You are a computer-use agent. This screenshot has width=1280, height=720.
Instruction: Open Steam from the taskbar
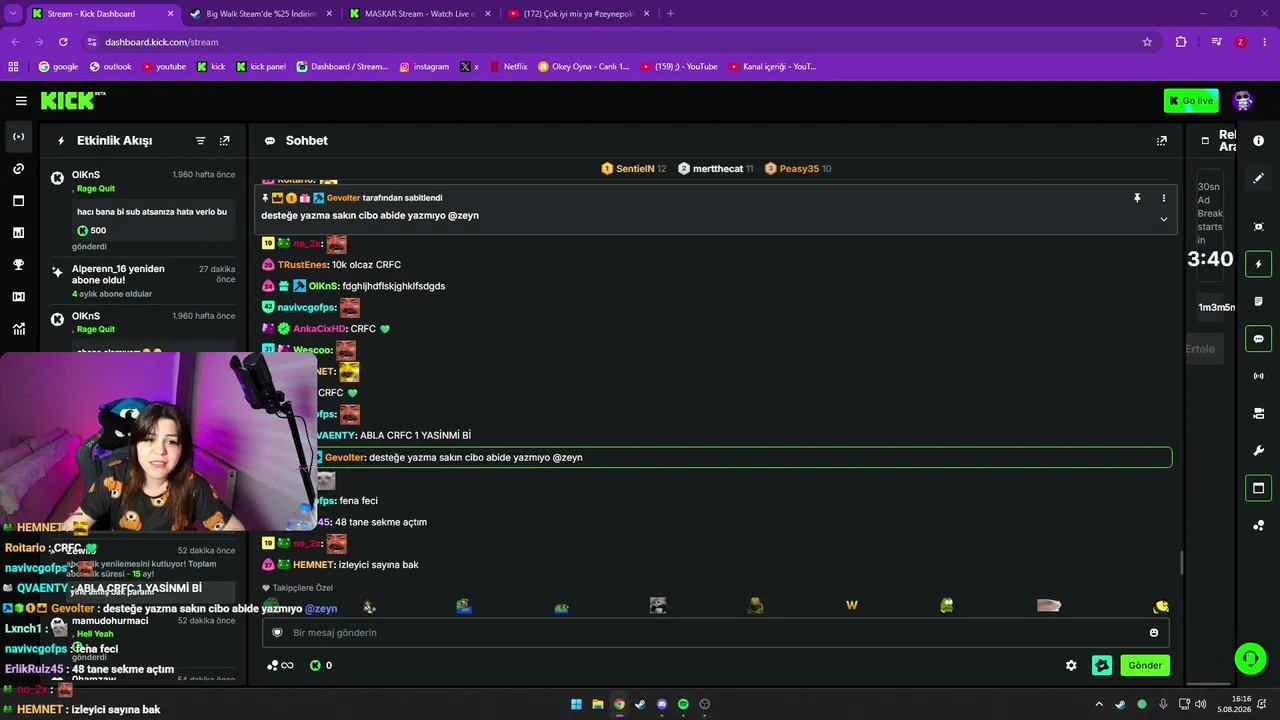pyautogui.click(x=640, y=704)
